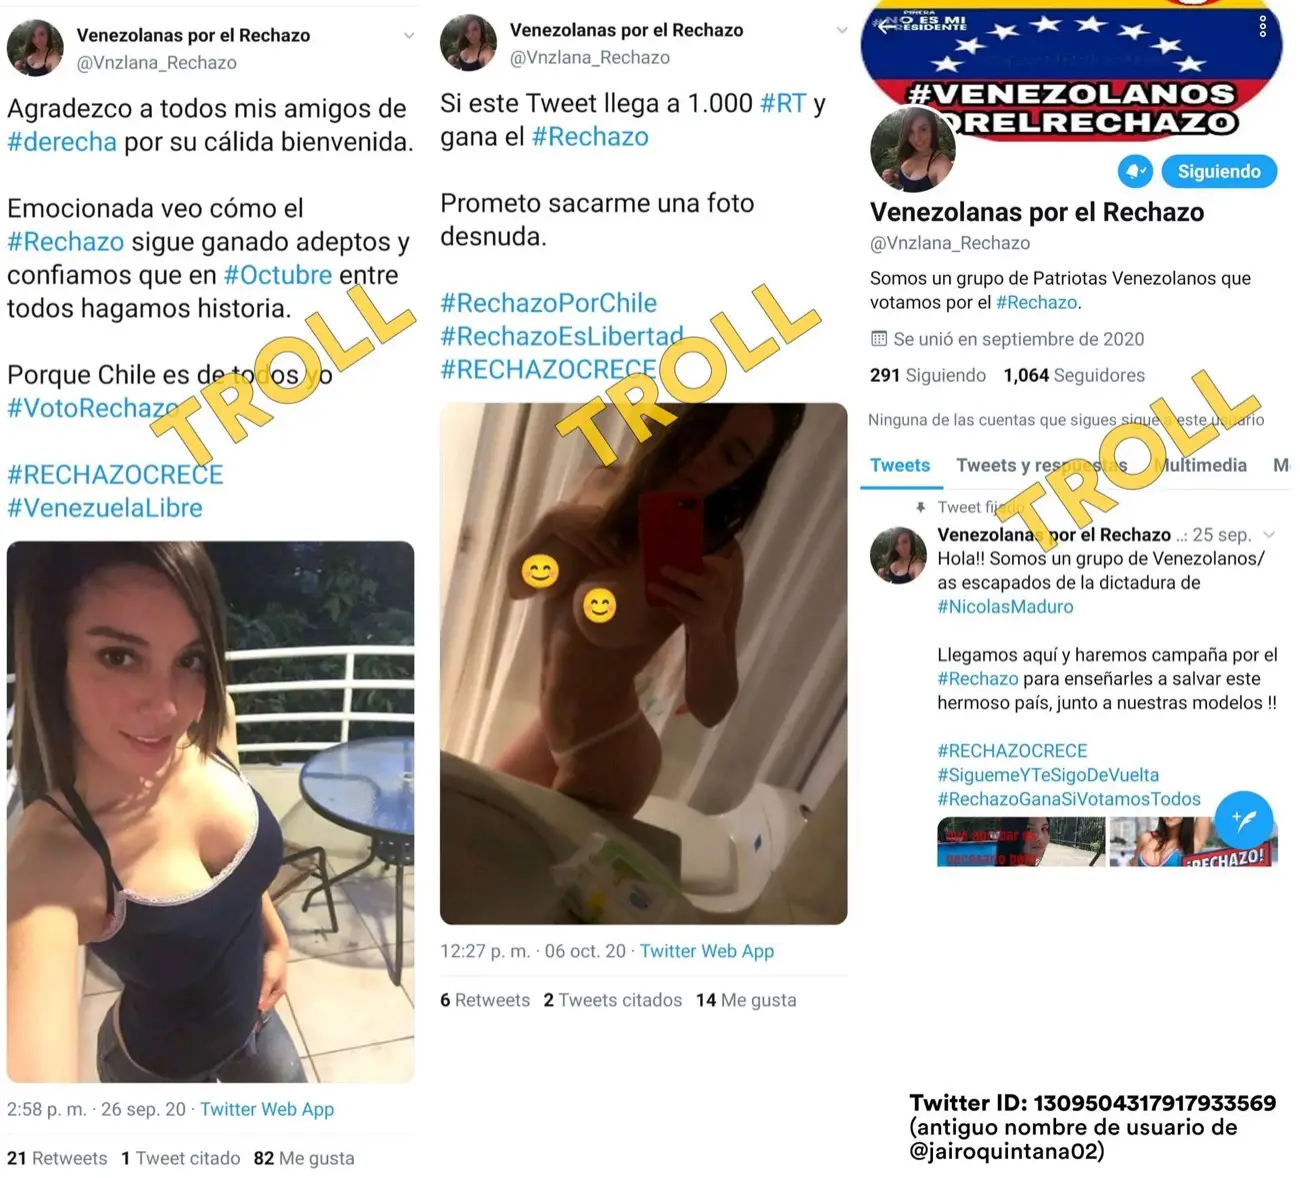Toggle the notification bell for this account

(1135, 171)
